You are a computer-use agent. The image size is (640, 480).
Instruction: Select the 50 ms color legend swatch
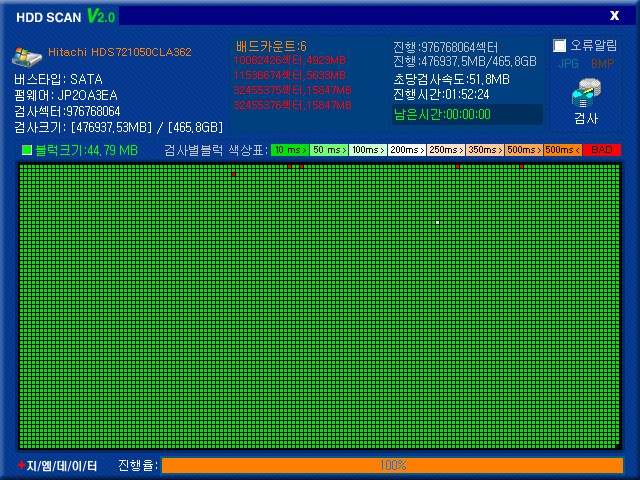[329, 150]
